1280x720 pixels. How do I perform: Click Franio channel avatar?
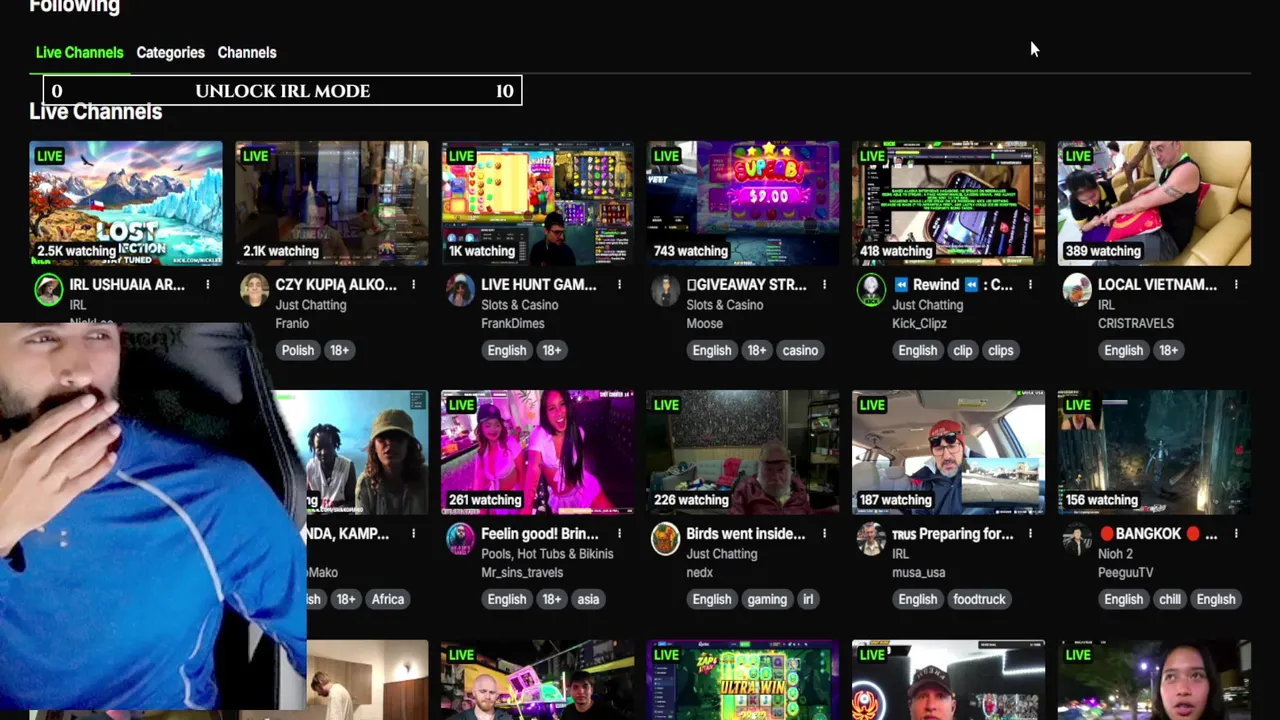tap(254, 290)
